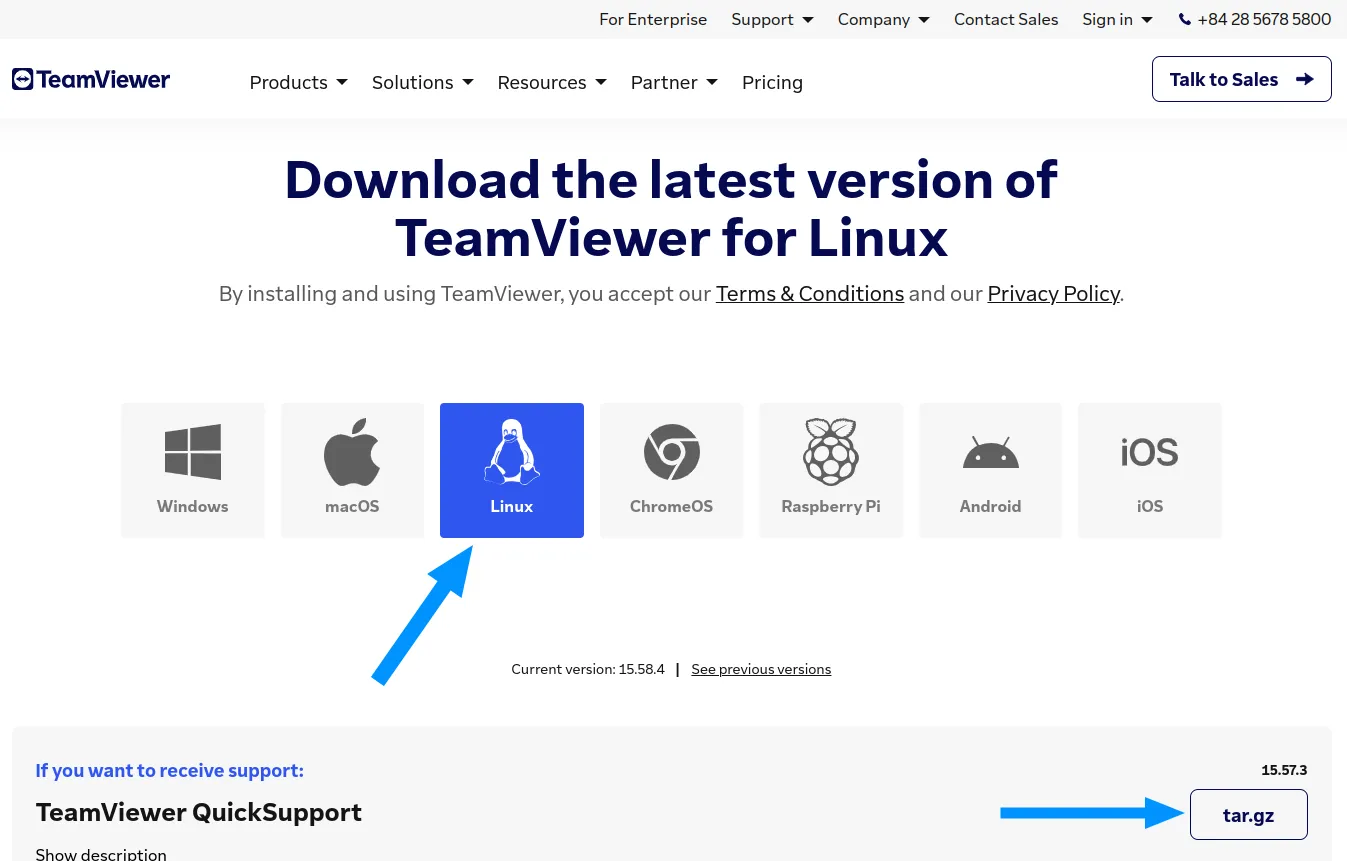This screenshot has width=1347, height=861.
Task: Click the QuickSupport version 15.57.3 text
Action: coord(1284,770)
